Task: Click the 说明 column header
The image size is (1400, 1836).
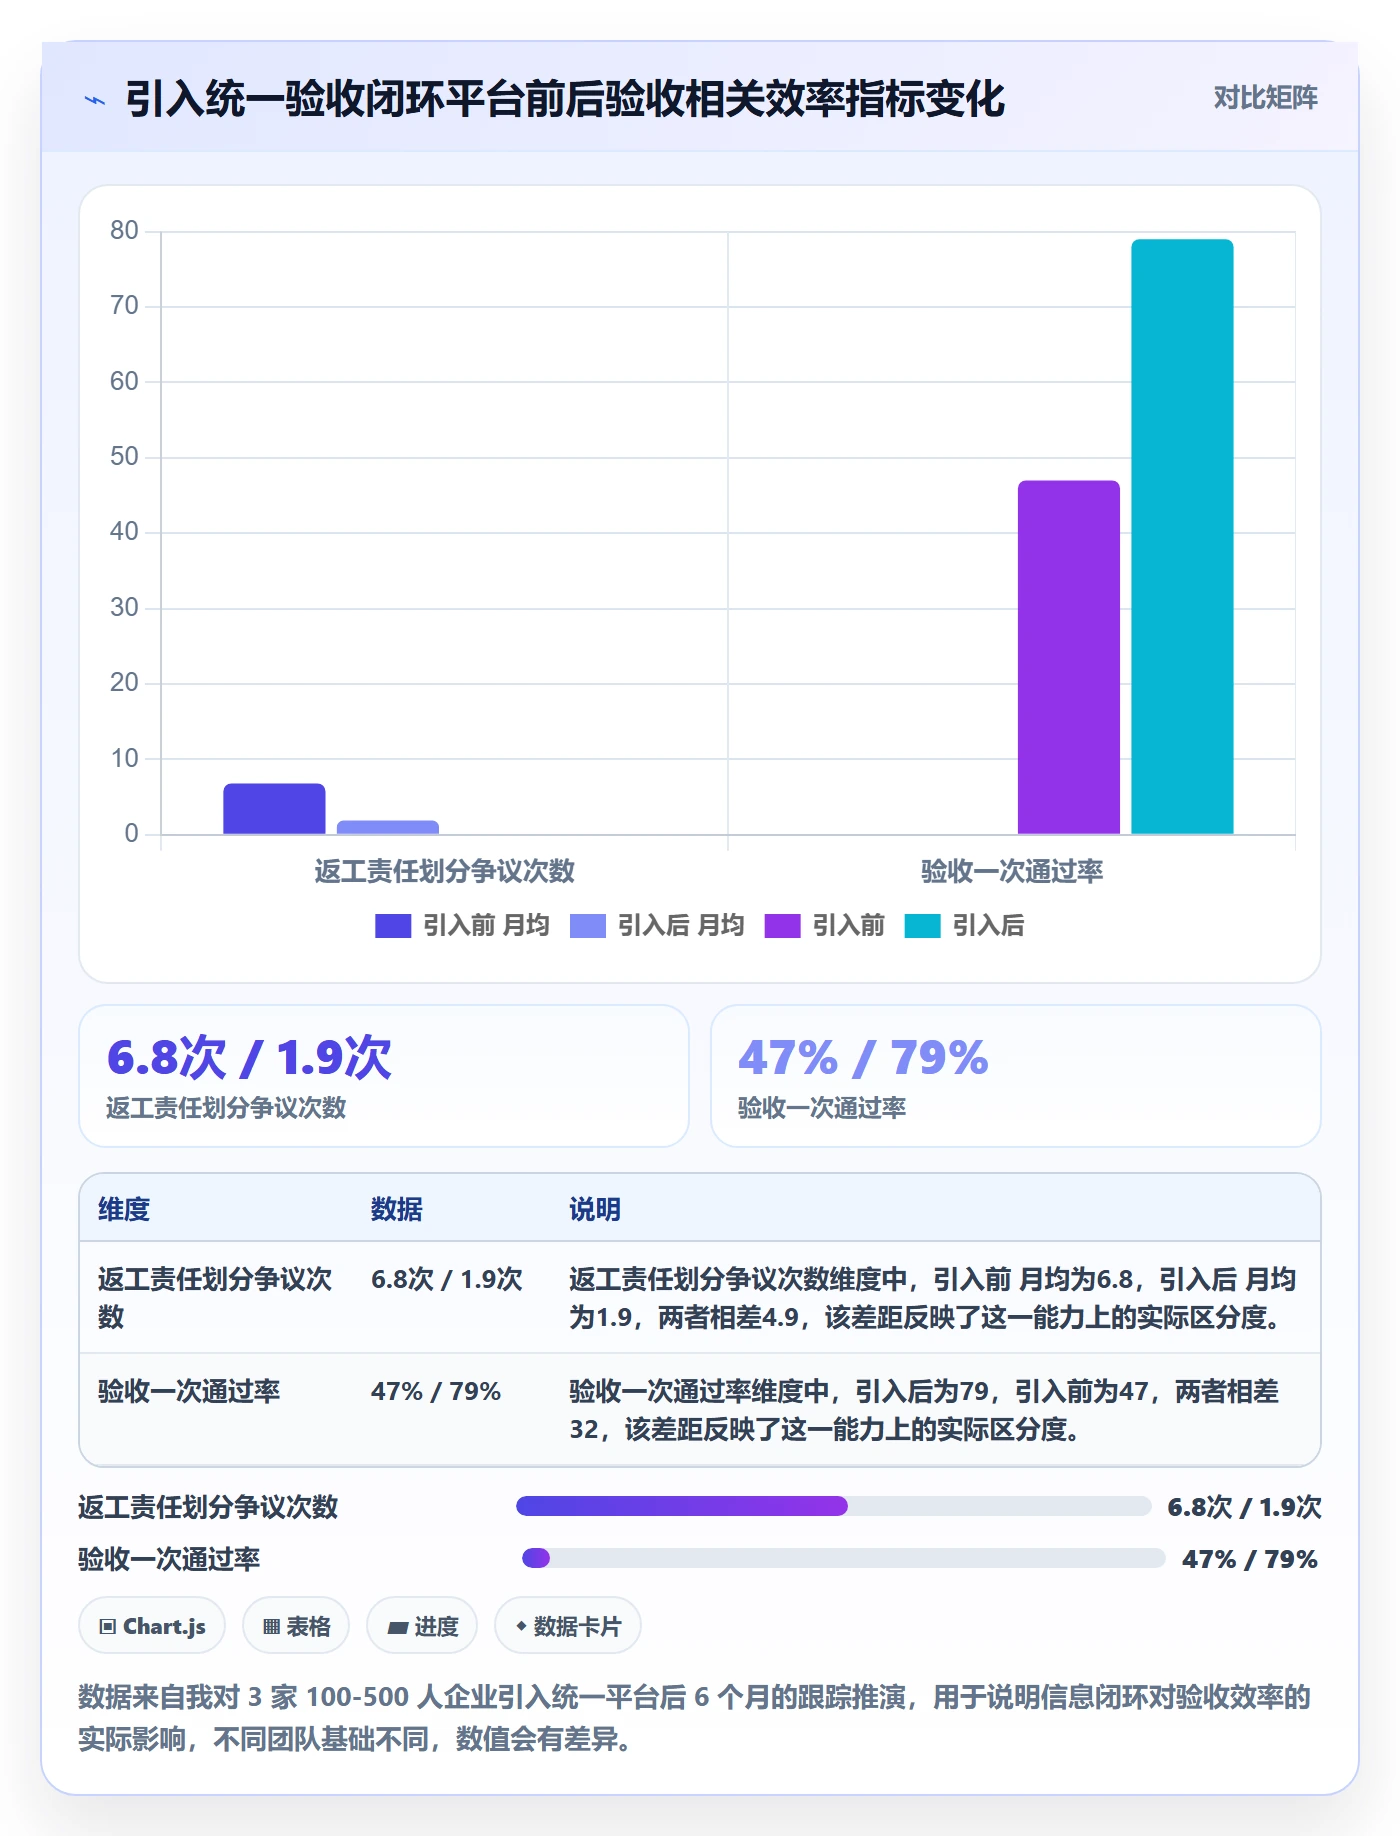Action: [x=595, y=1209]
